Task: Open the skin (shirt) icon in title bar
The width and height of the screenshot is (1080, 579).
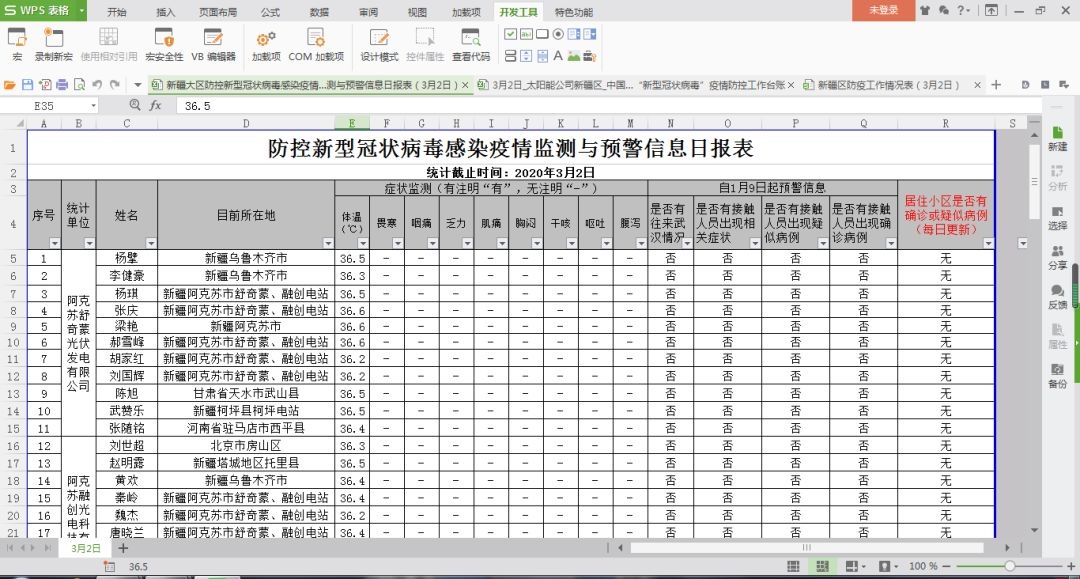Action: coord(924,10)
